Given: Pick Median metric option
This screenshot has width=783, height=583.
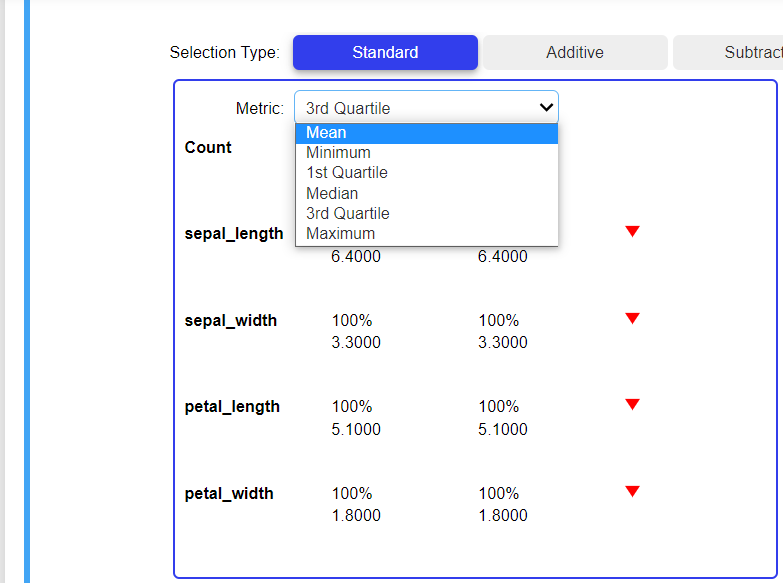Looking at the screenshot, I should coord(332,193).
